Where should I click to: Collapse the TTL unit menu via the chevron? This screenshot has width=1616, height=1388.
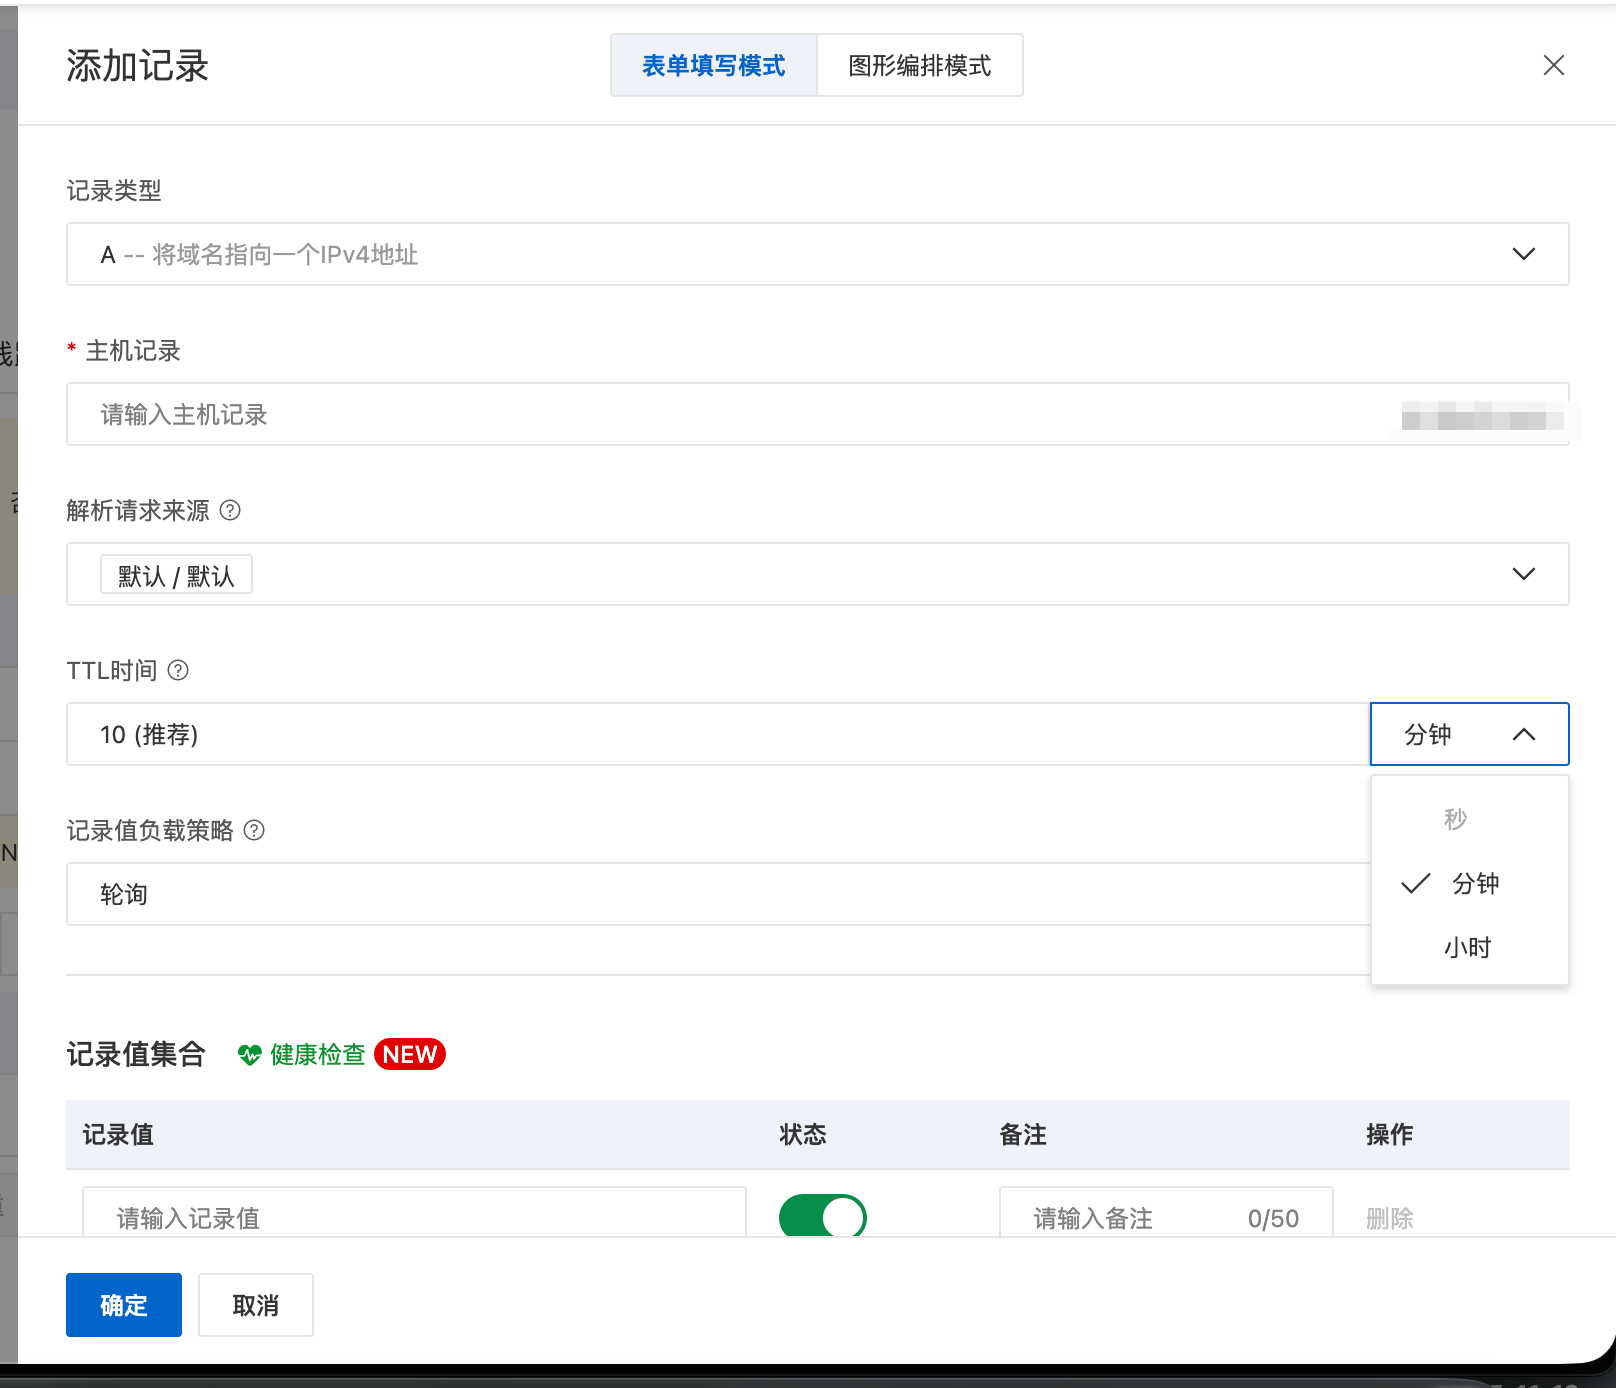(x=1525, y=734)
